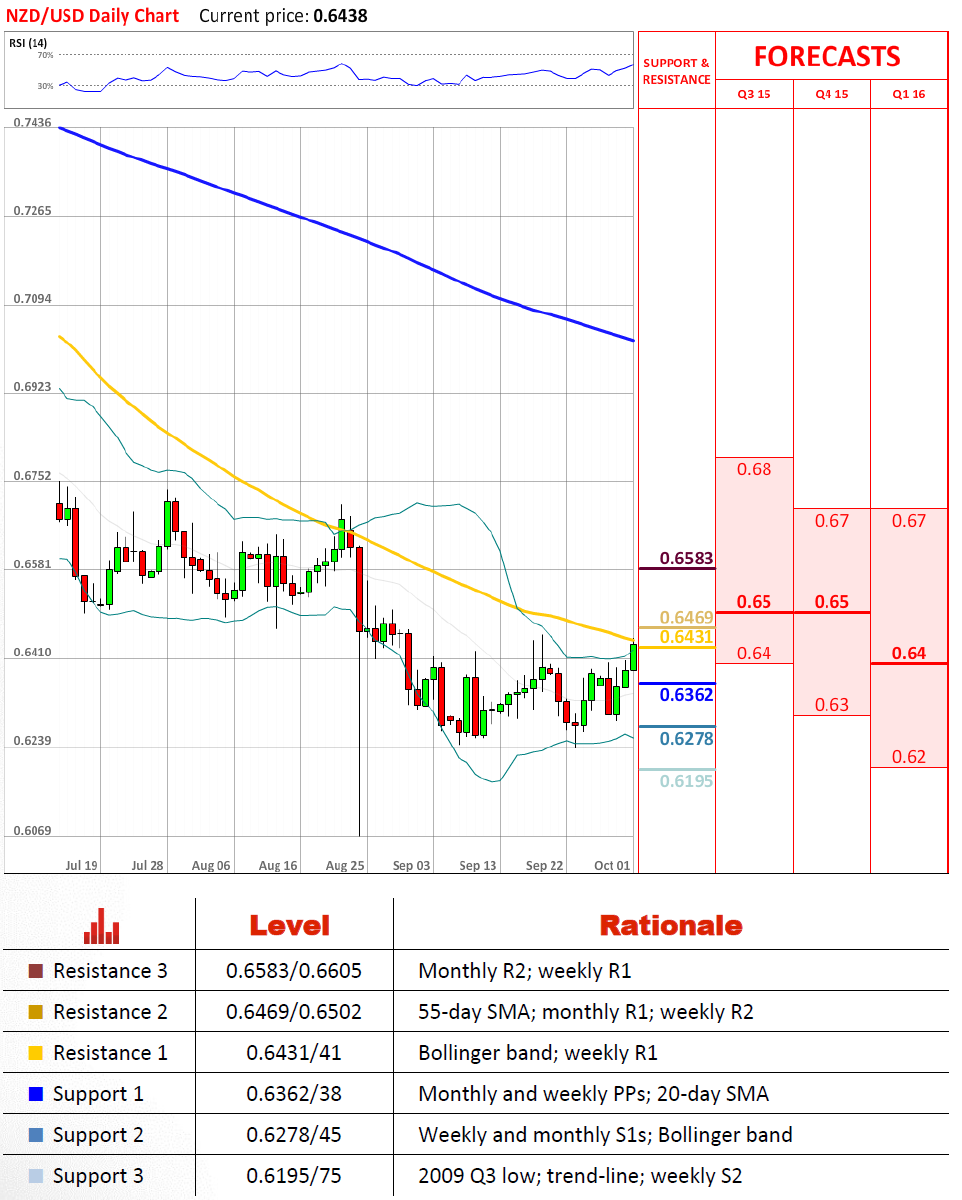Click the 30% RSI level label

46,86
